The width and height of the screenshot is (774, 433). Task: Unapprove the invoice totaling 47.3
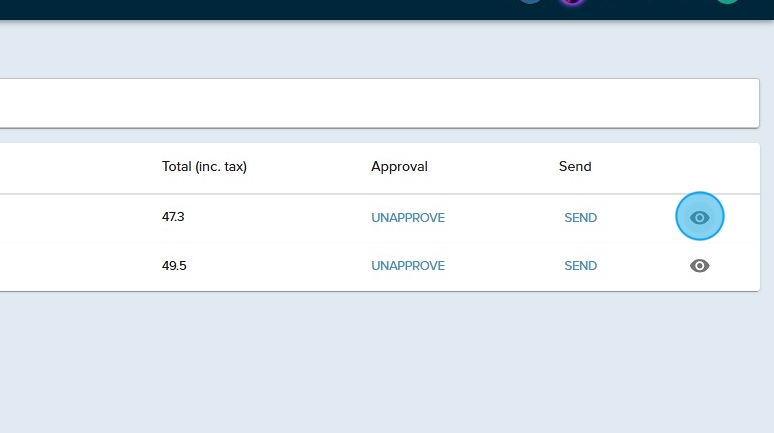408,218
